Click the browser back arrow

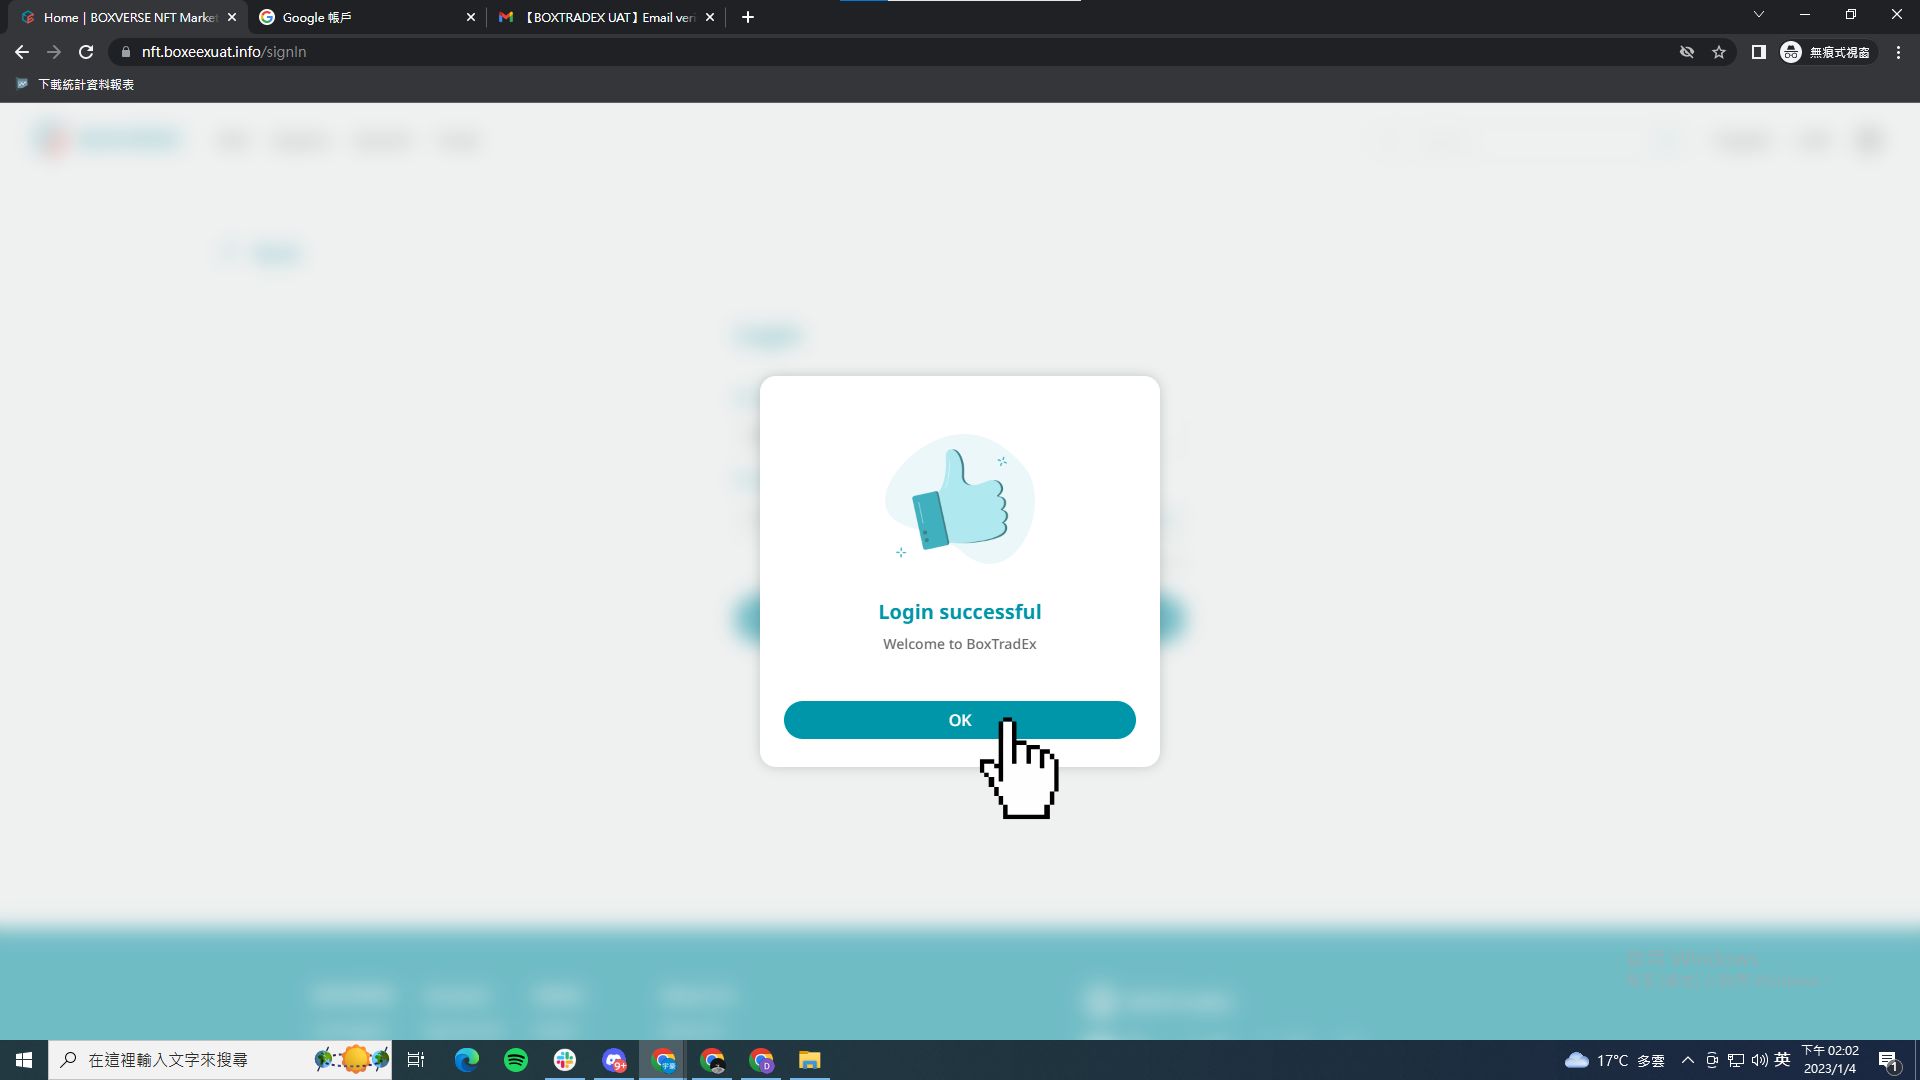[x=22, y=52]
